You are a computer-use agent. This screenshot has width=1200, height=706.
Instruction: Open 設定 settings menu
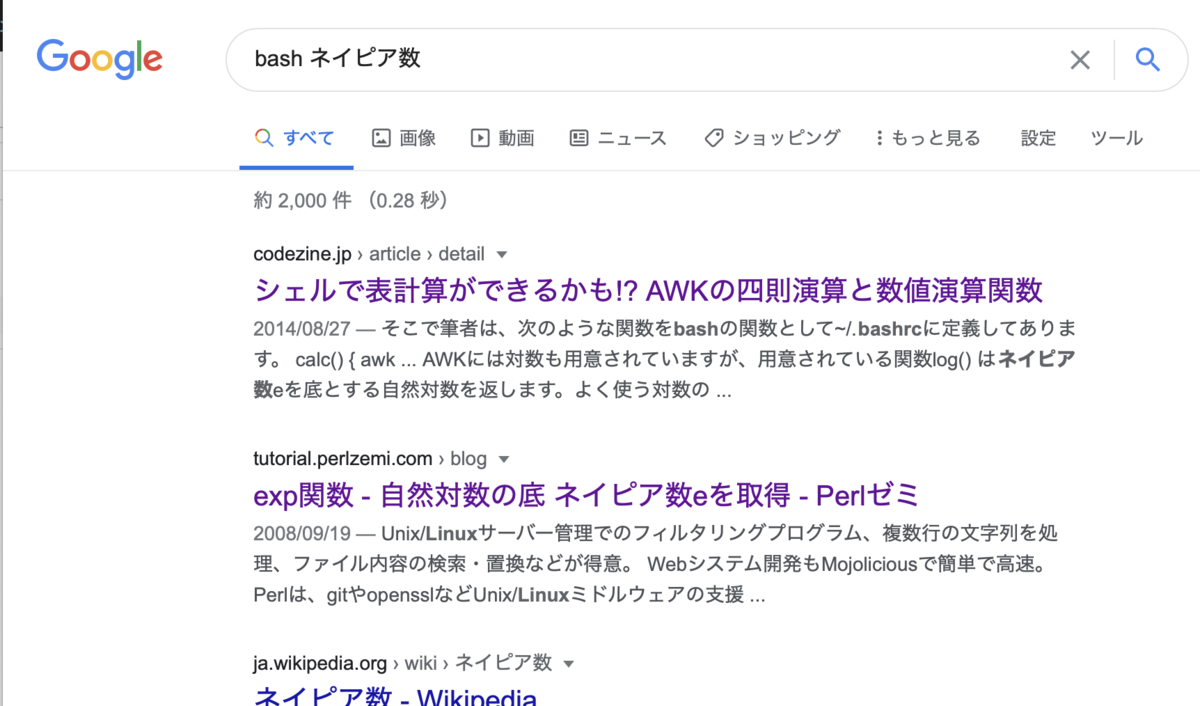1038,138
